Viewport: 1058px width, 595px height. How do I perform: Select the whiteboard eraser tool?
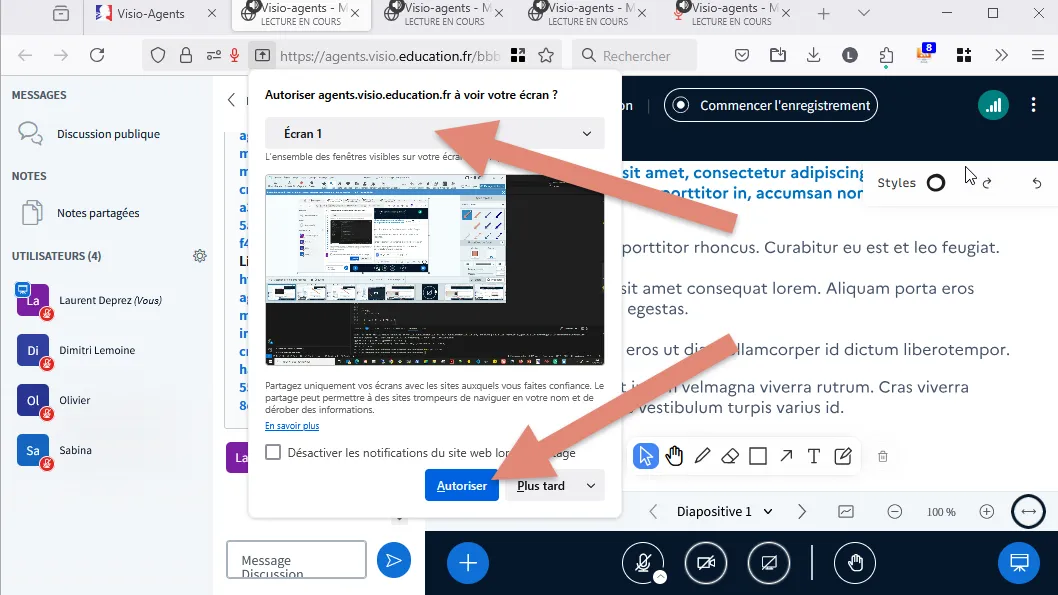(730, 456)
